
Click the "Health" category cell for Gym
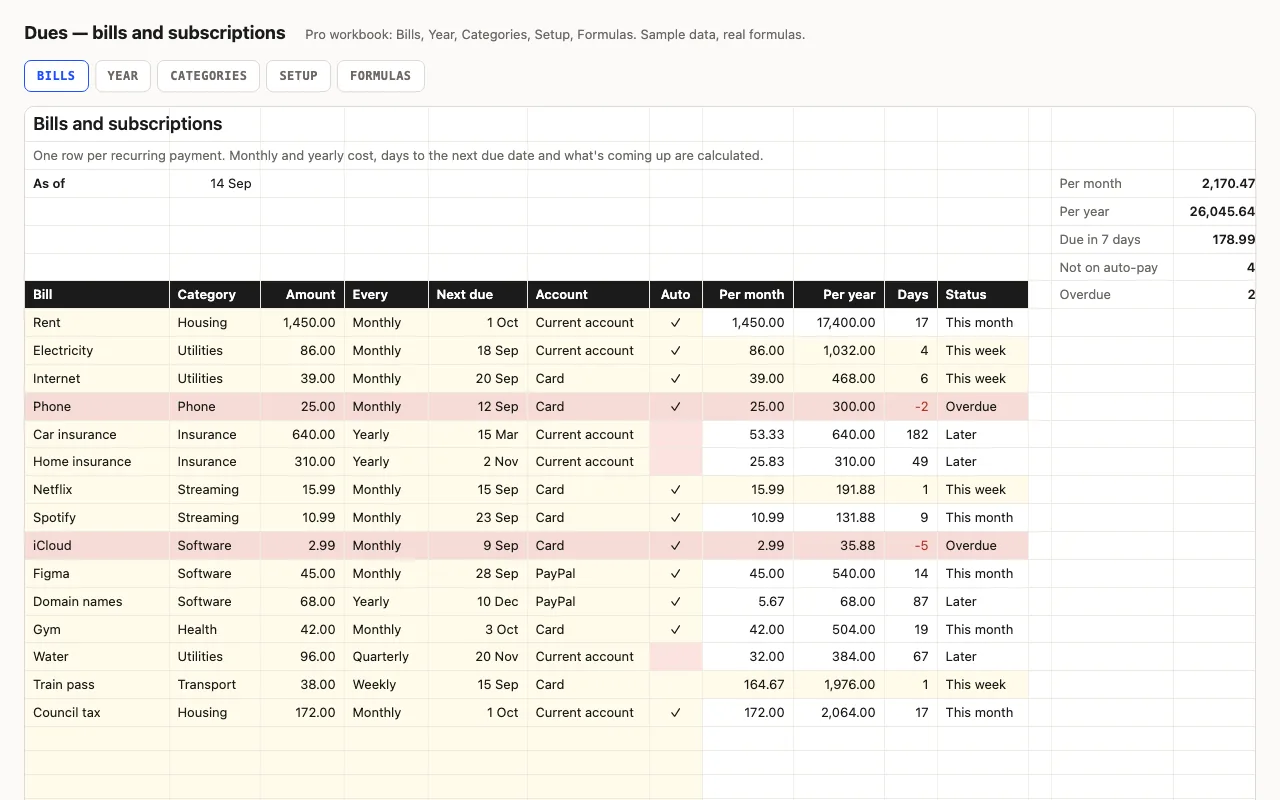pos(215,630)
